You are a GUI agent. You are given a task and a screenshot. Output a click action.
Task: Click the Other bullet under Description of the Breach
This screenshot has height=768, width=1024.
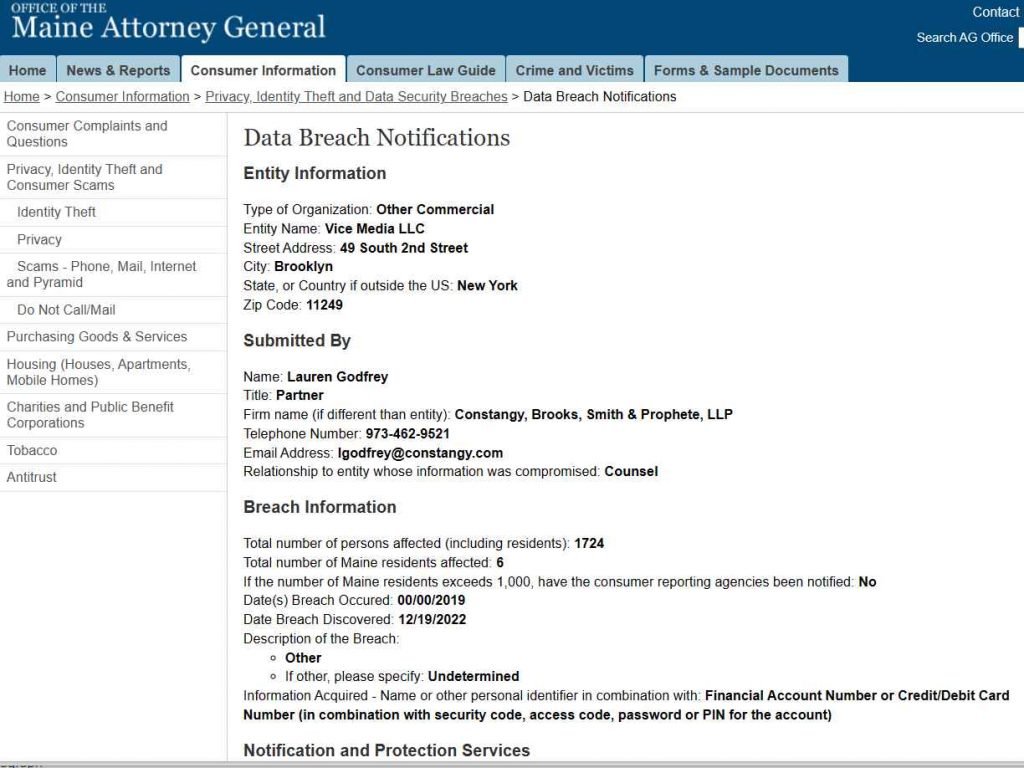(x=303, y=658)
